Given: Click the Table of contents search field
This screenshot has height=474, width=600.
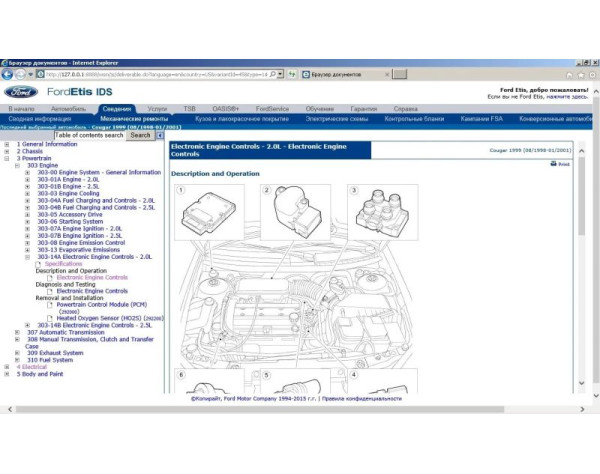Looking at the screenshot, I should point(62,135).
